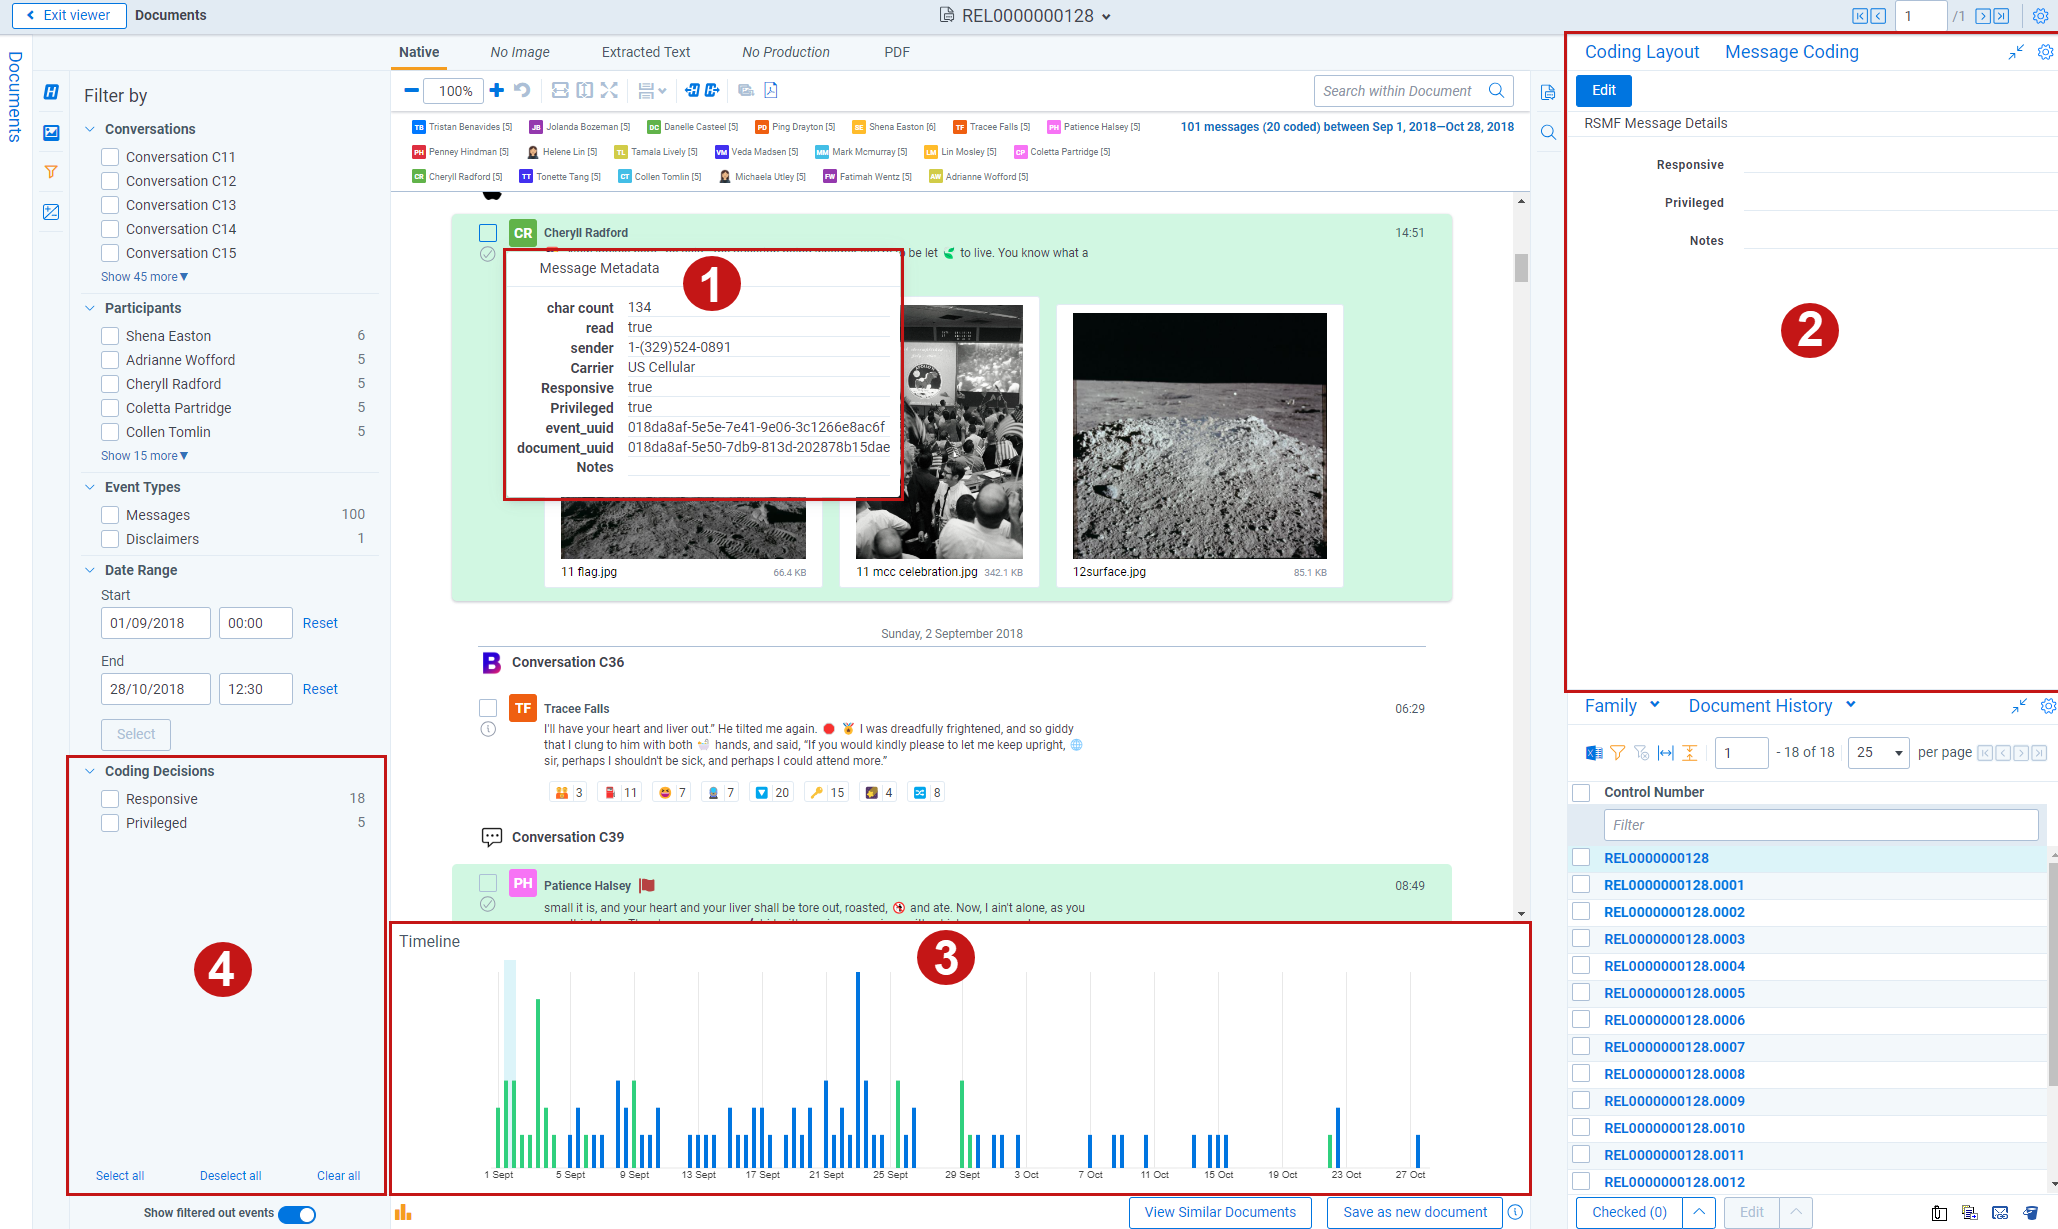Check the Disclaimers event type checkbox

pyautogui.click(x=110, y=539)
